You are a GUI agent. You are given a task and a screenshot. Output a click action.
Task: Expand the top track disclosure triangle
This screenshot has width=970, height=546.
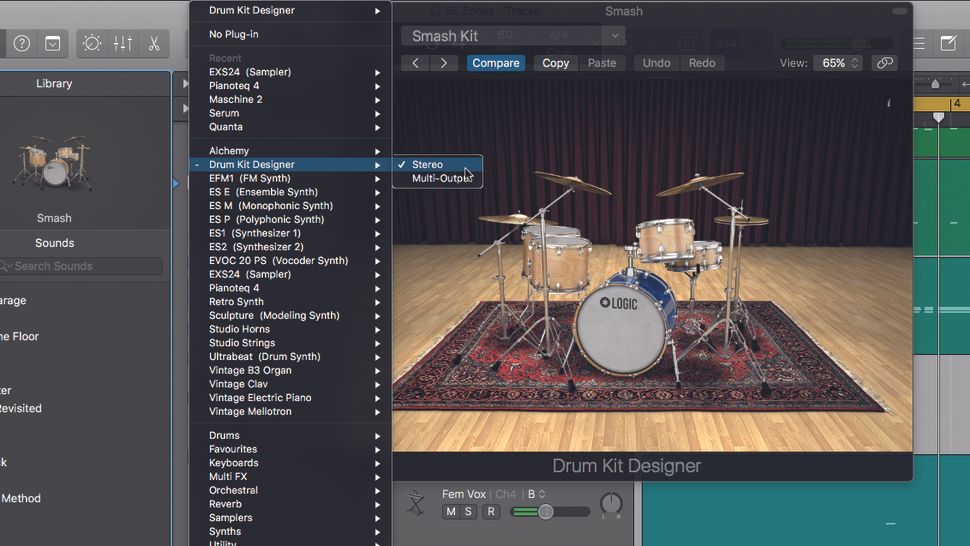click(185, 83)
